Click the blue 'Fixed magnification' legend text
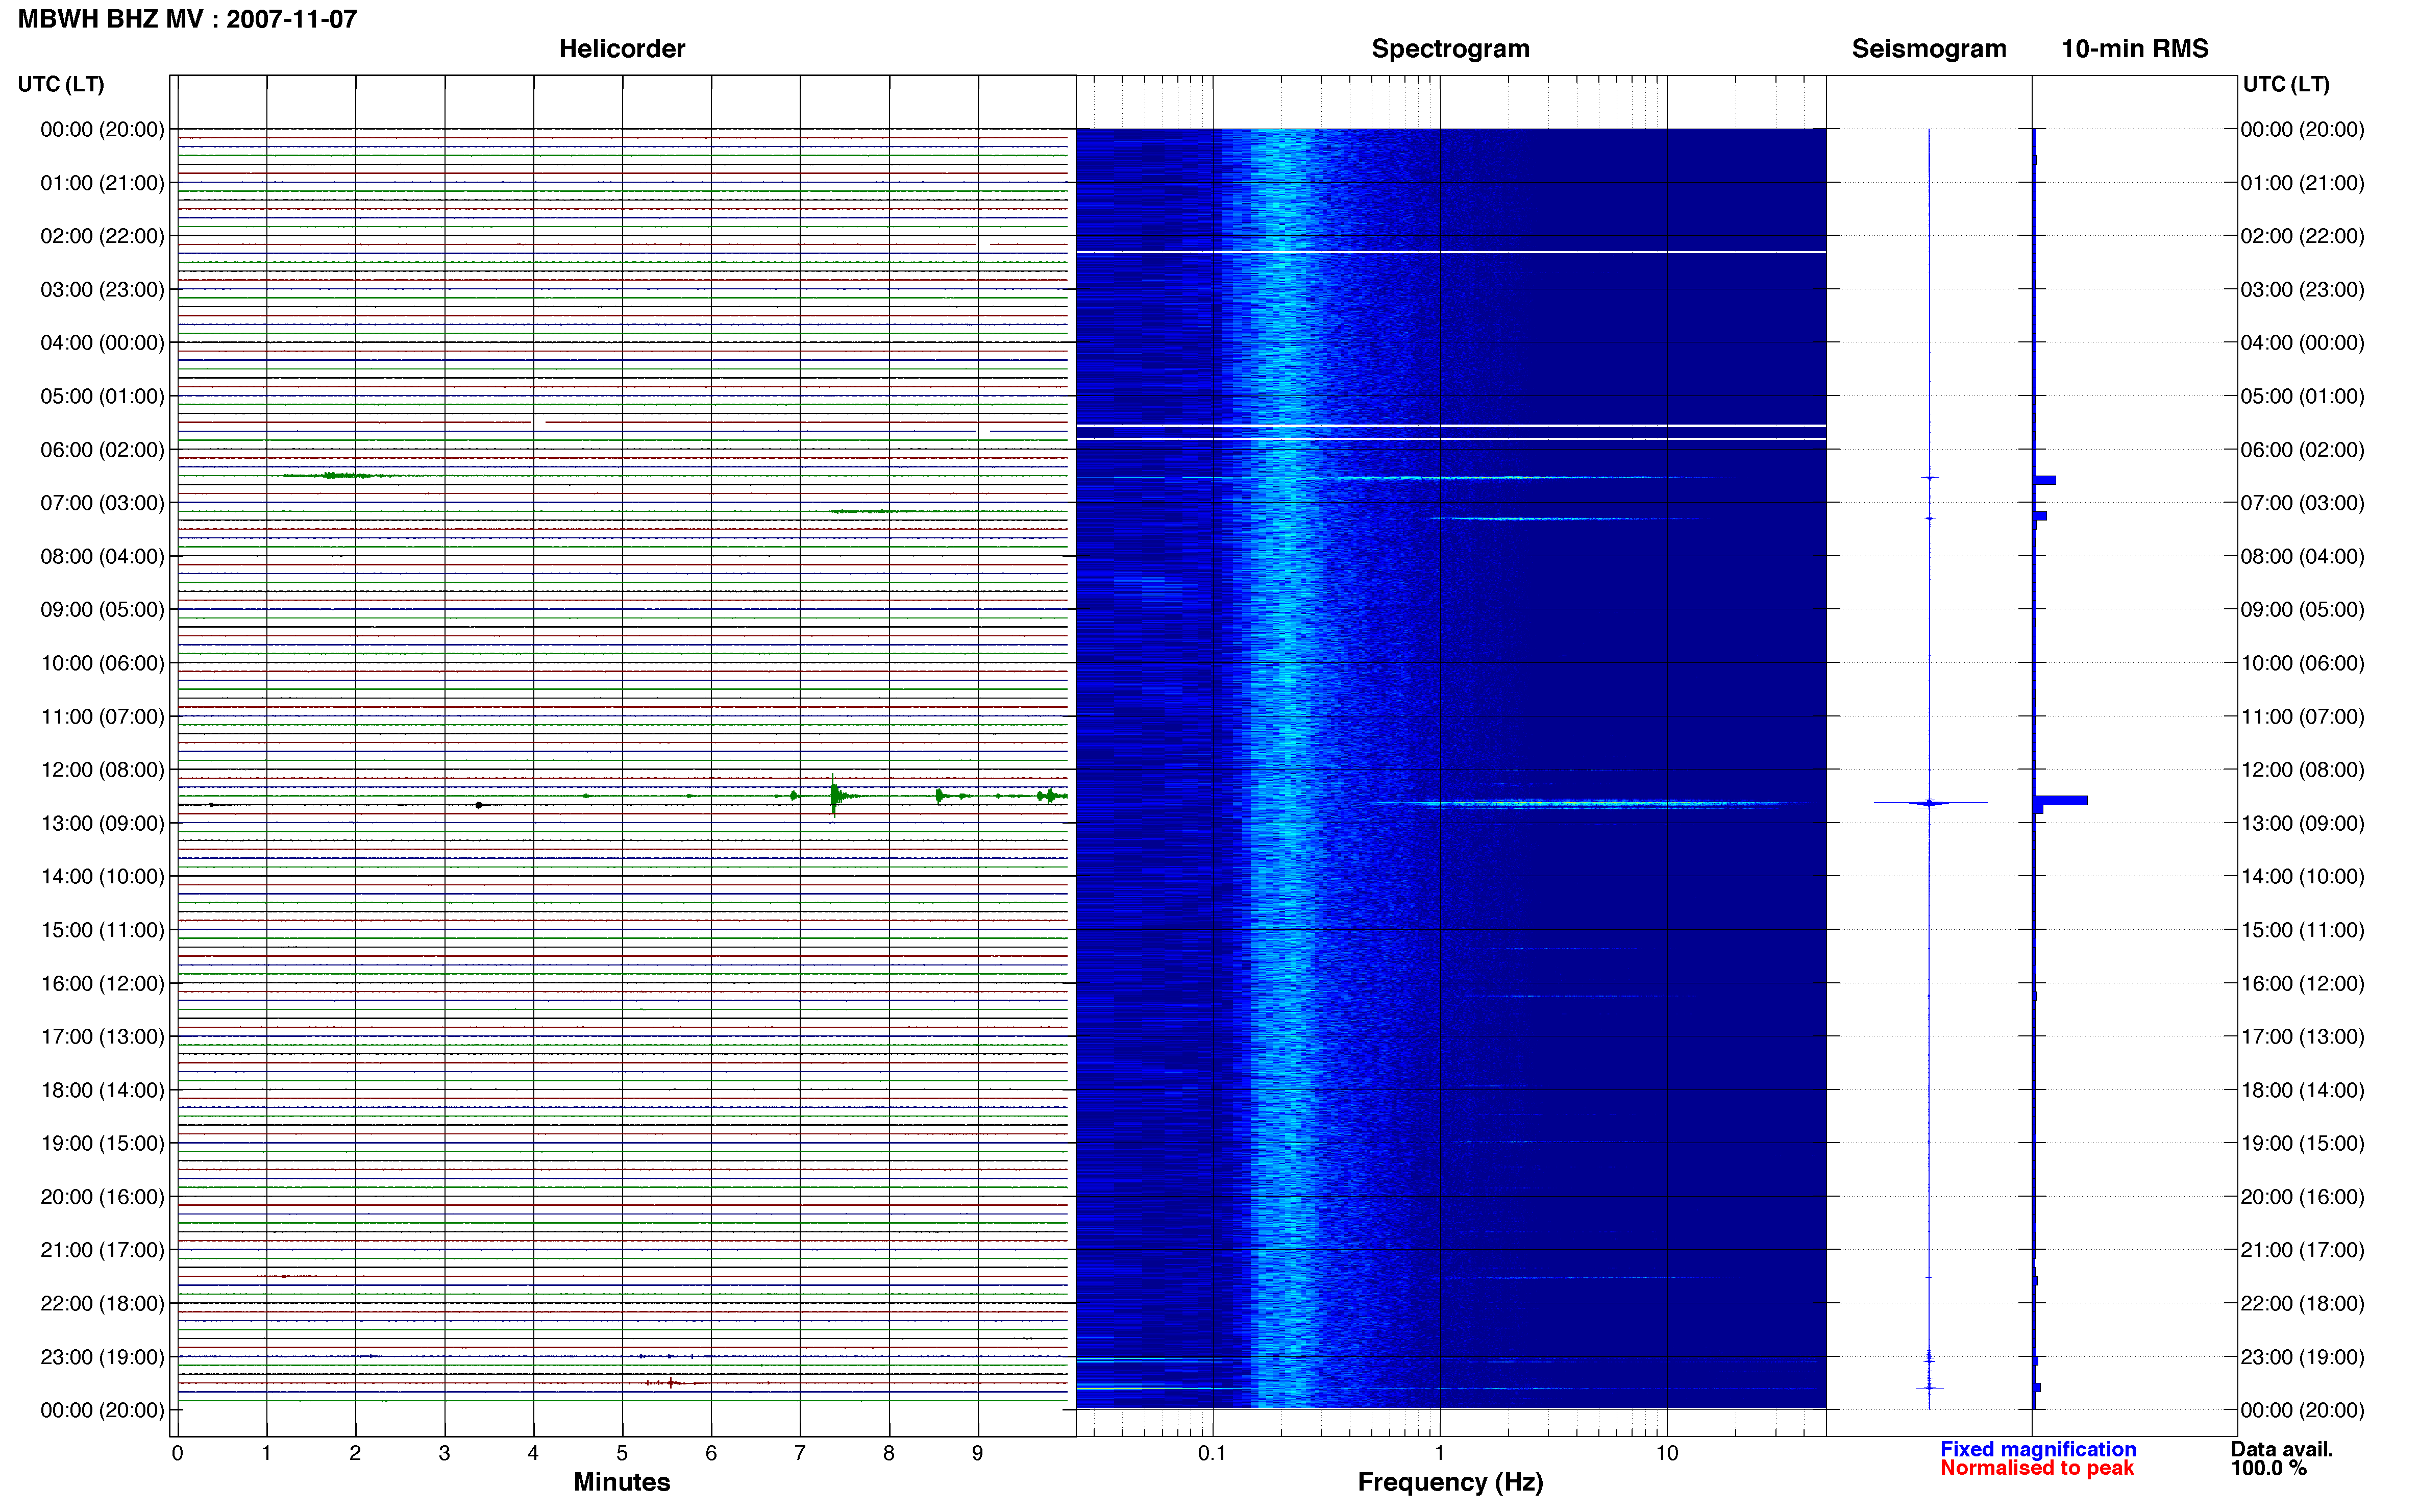This screenshot has width=2419, height=1512. 2037,1449
